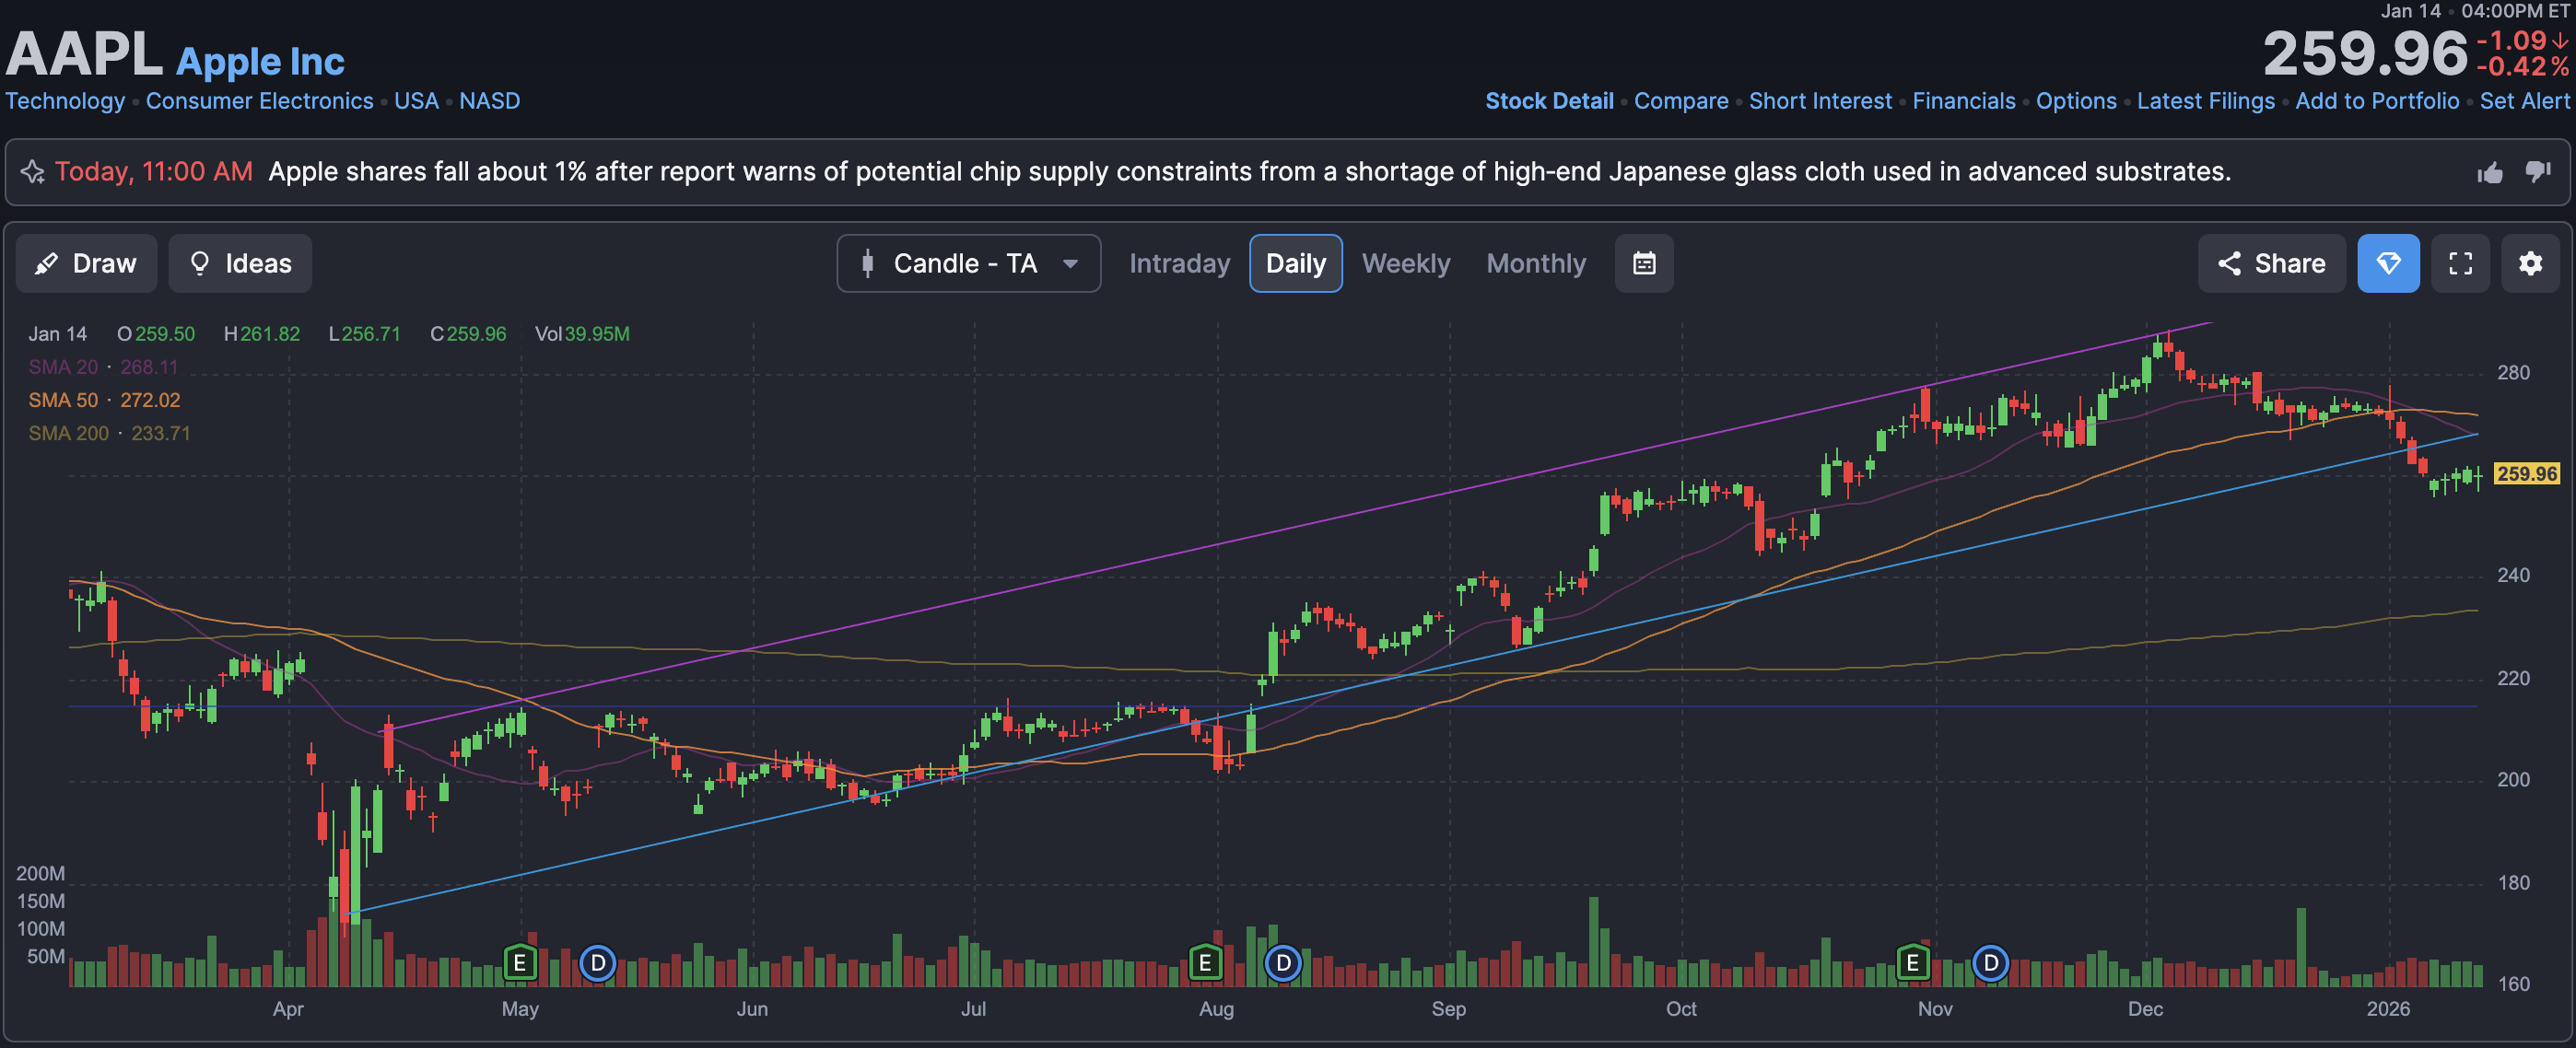The width and height of the screenshot is (2576, 1048).
Task: Click the August earnings E marker
Action: [x=1205, y=963]
